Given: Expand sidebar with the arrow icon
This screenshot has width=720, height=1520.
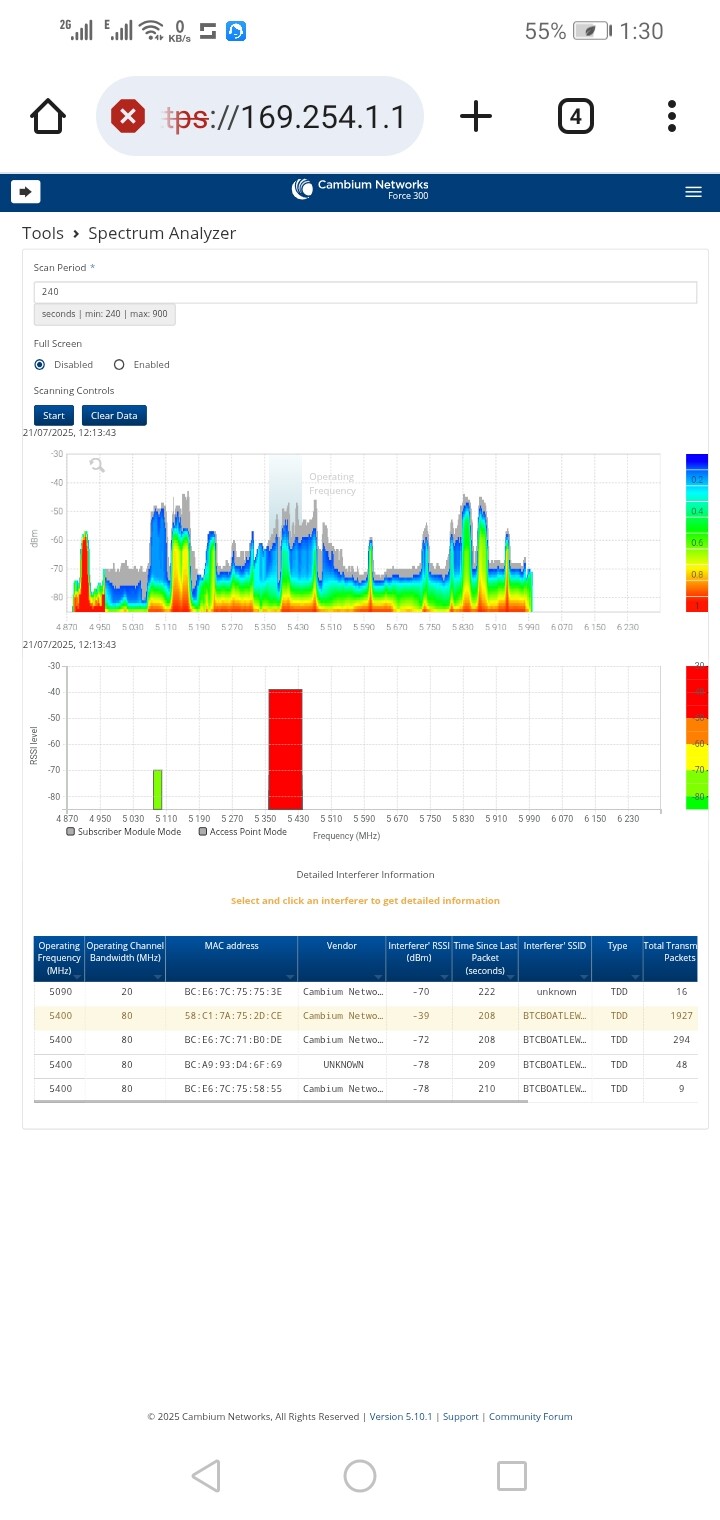Looking at the screenshot, I should 25,191.
